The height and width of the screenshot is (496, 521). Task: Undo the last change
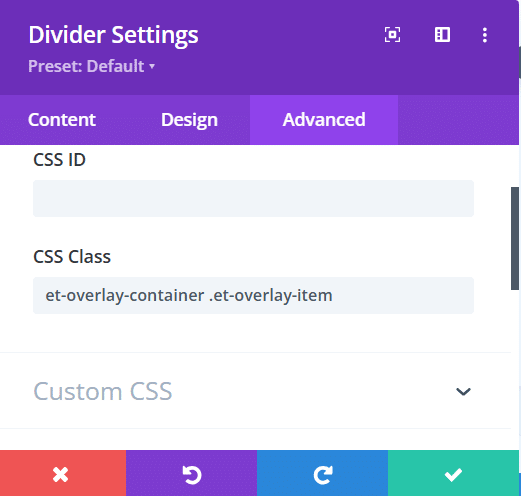191,473
